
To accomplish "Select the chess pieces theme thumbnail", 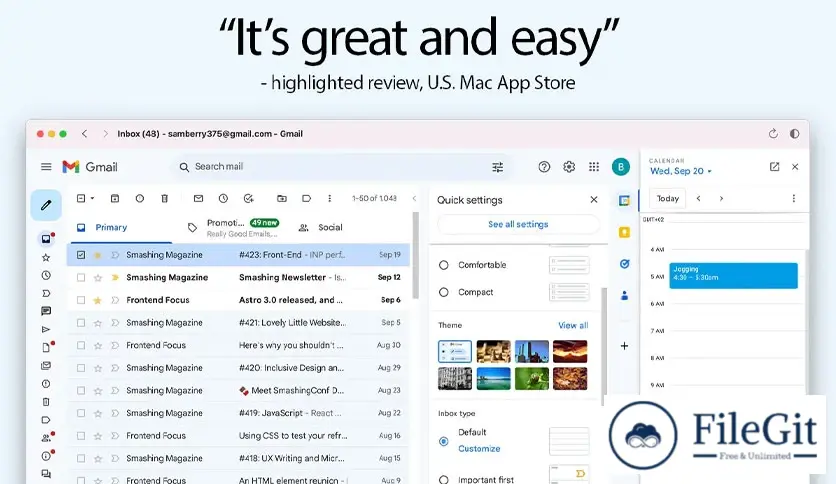I will [493, 351].
